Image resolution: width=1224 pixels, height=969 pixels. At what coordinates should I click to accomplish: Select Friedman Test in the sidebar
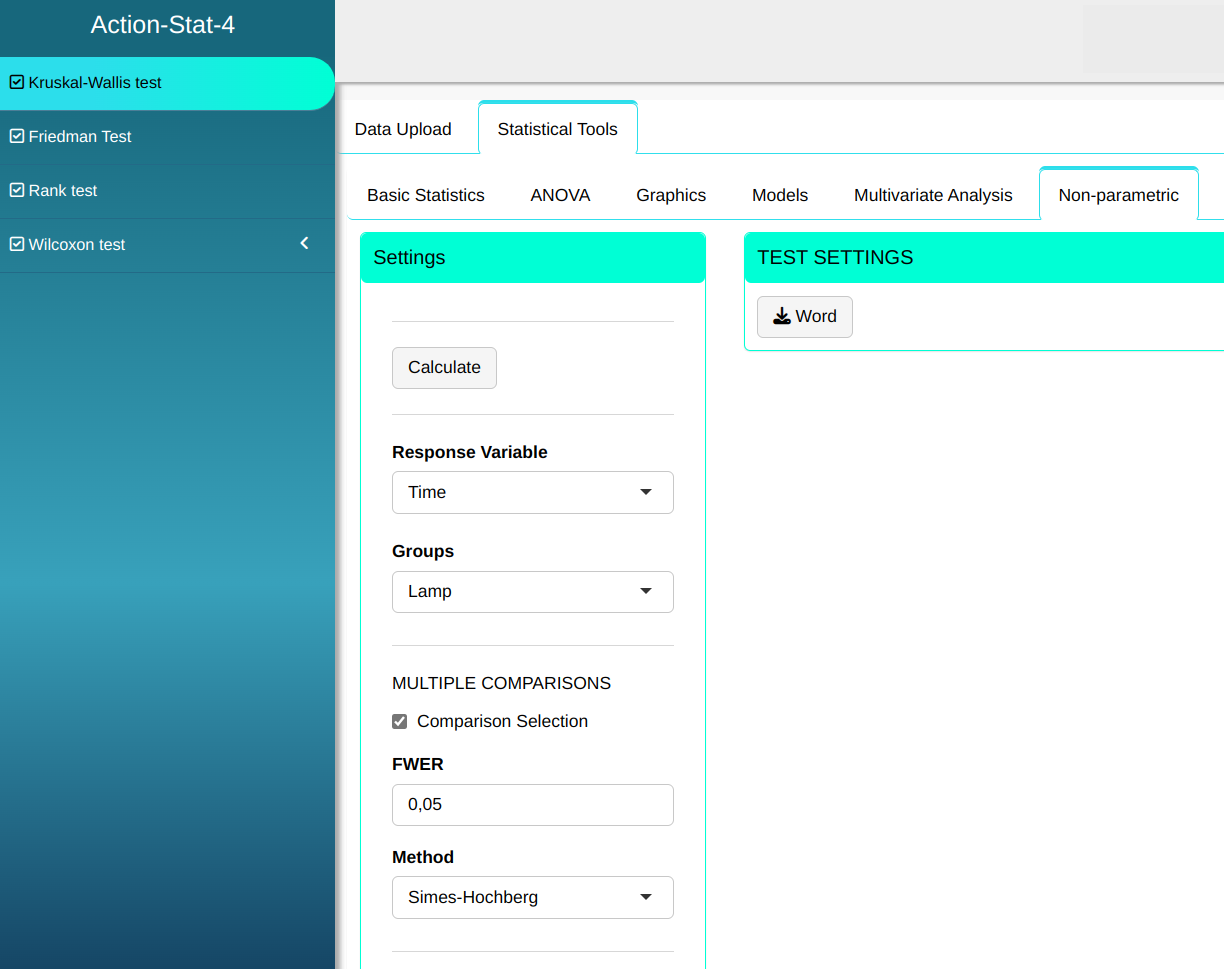tap(80, 137)
